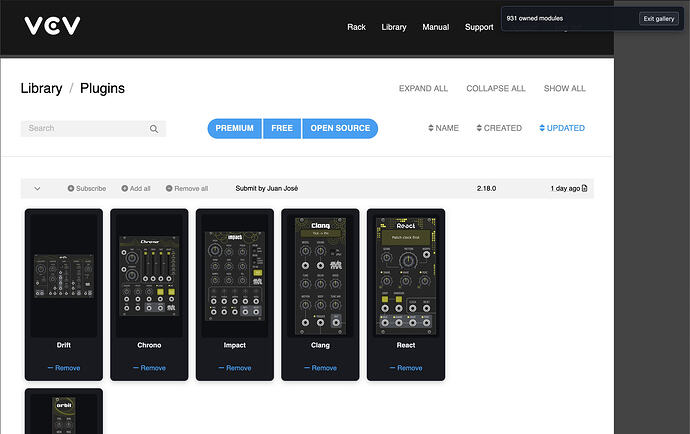The width and height of the screenshot is (690, 434).
Task: Open the Rack menu item
Action: [x=356, y=27]
